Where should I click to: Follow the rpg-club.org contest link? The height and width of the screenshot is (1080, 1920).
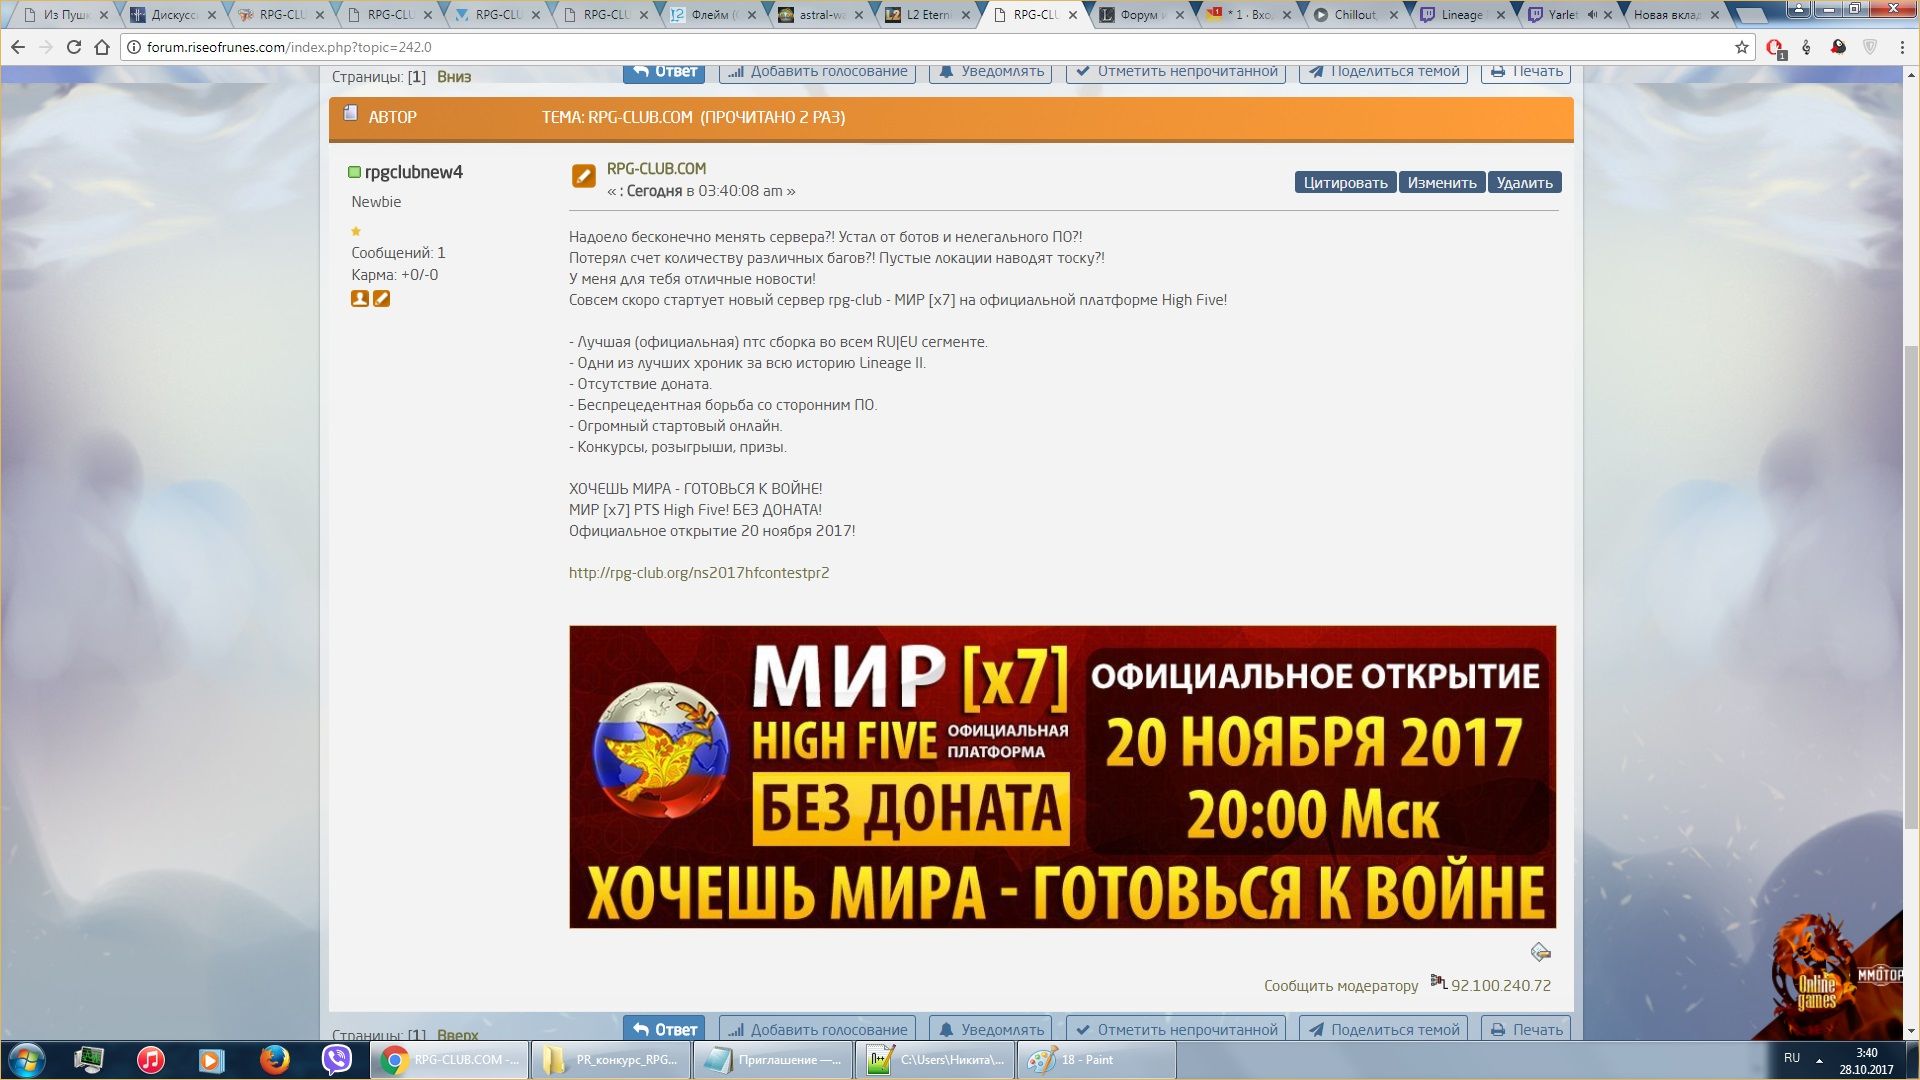(699, 573)
